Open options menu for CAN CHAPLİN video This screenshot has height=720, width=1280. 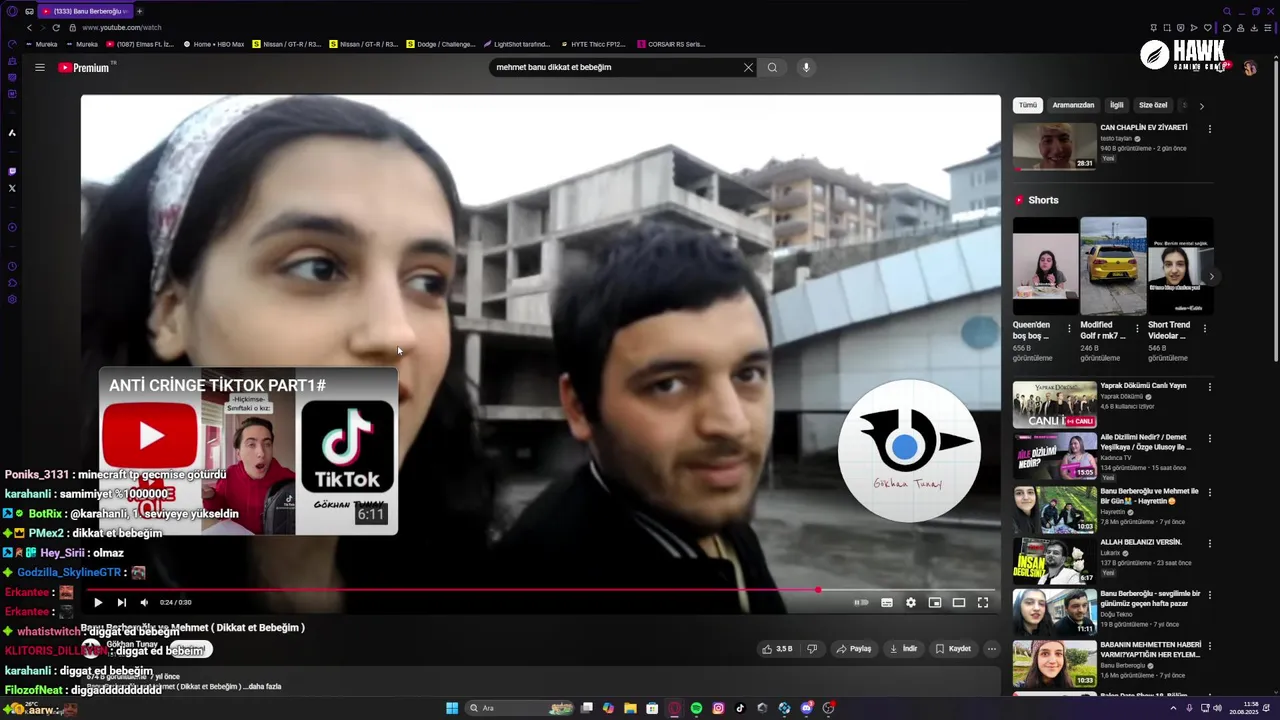(1209, 129)
